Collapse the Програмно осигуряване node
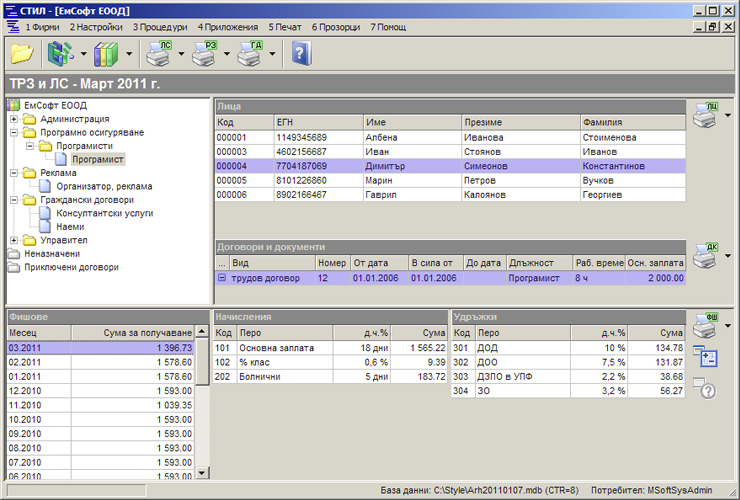The height and width of the screenshot is (500, 740). (x=14, y=133)
